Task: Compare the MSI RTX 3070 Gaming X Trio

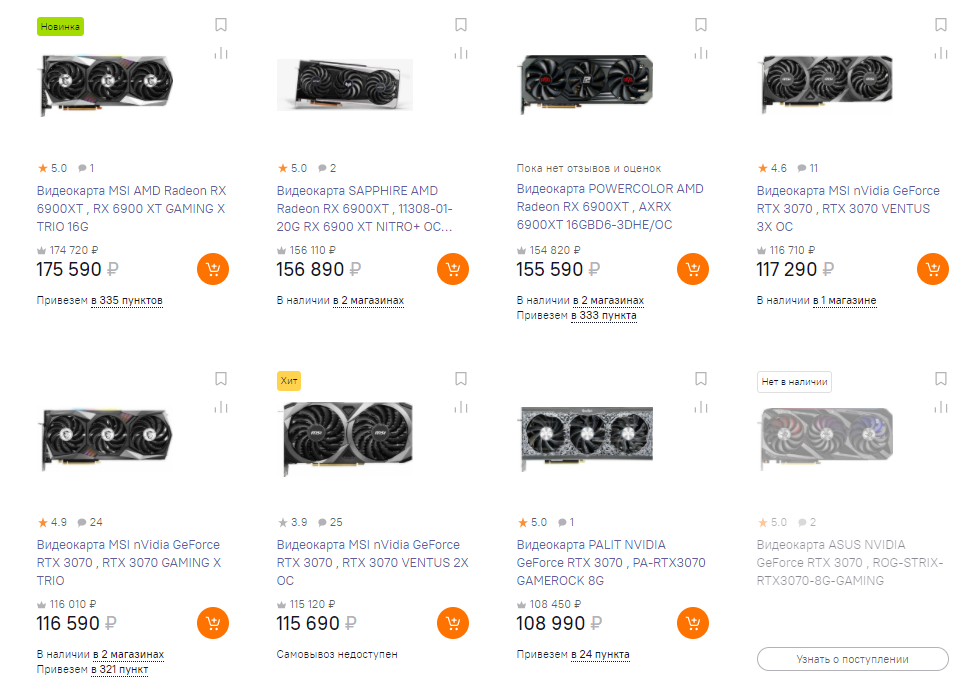Action: (221, 407)
